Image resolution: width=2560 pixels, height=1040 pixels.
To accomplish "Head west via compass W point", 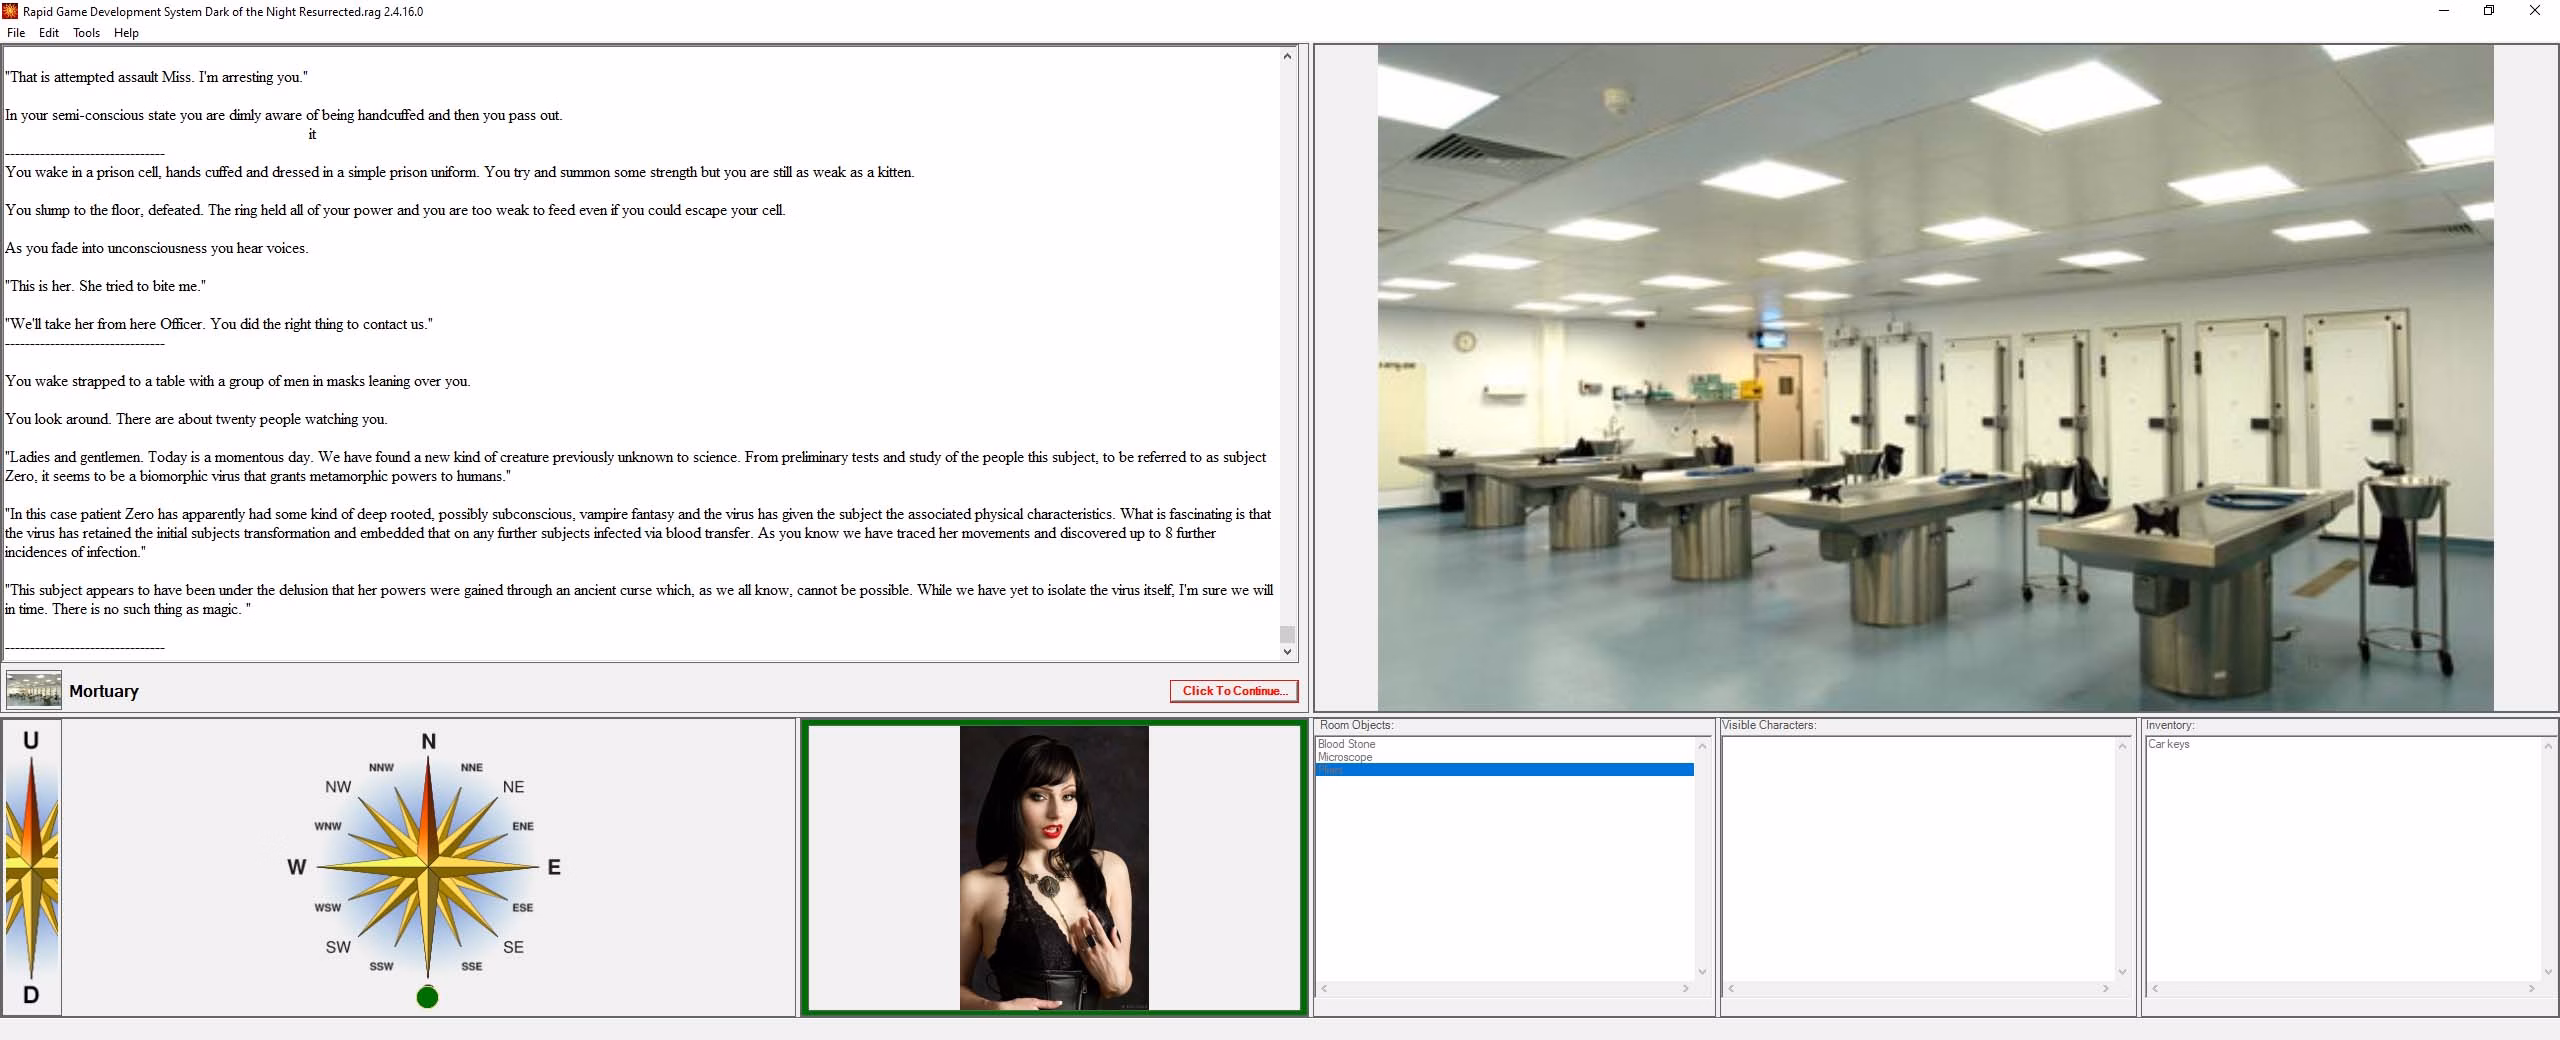I will 296,867.
